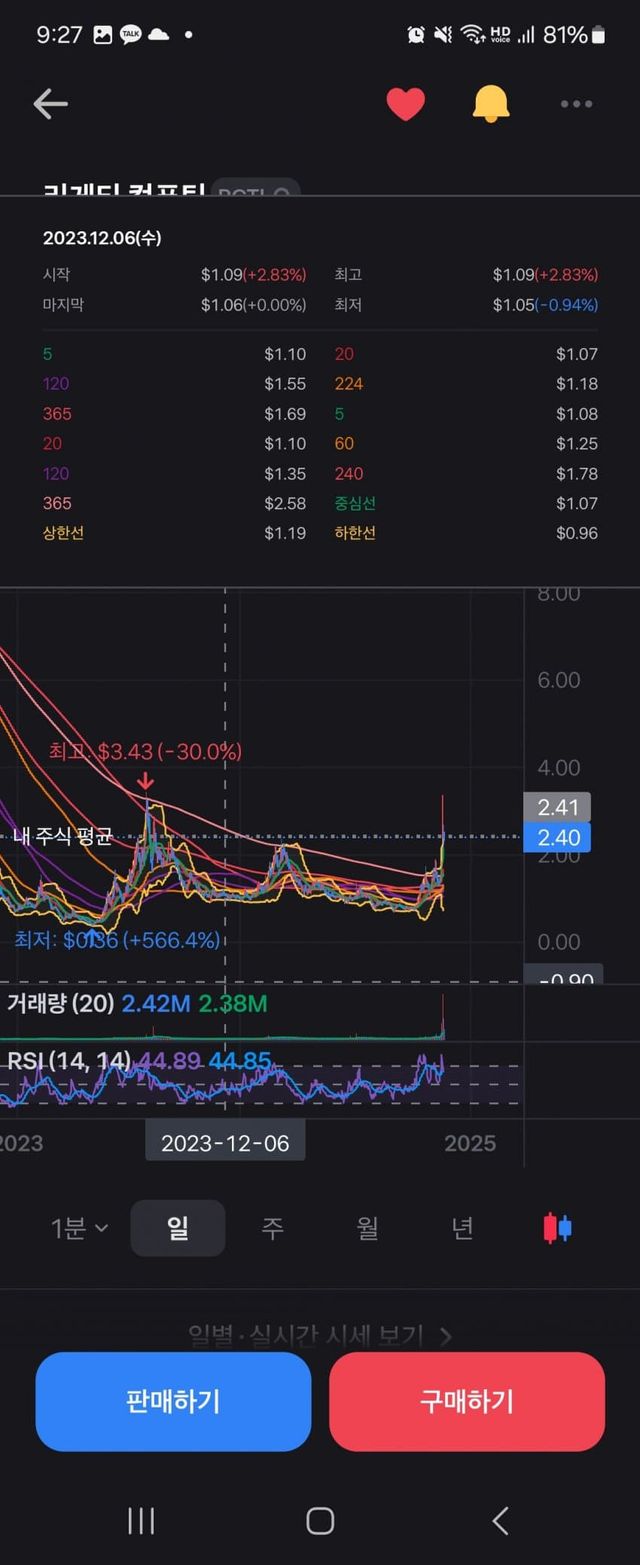Select the 일 daily tab

click(x=178, y=1228)
